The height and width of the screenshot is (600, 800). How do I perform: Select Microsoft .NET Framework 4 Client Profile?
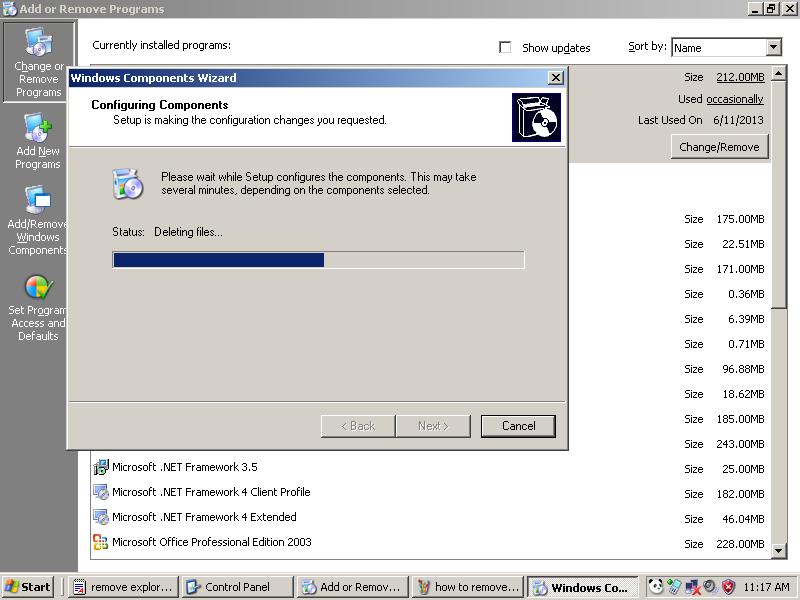(x=211, y=492)
